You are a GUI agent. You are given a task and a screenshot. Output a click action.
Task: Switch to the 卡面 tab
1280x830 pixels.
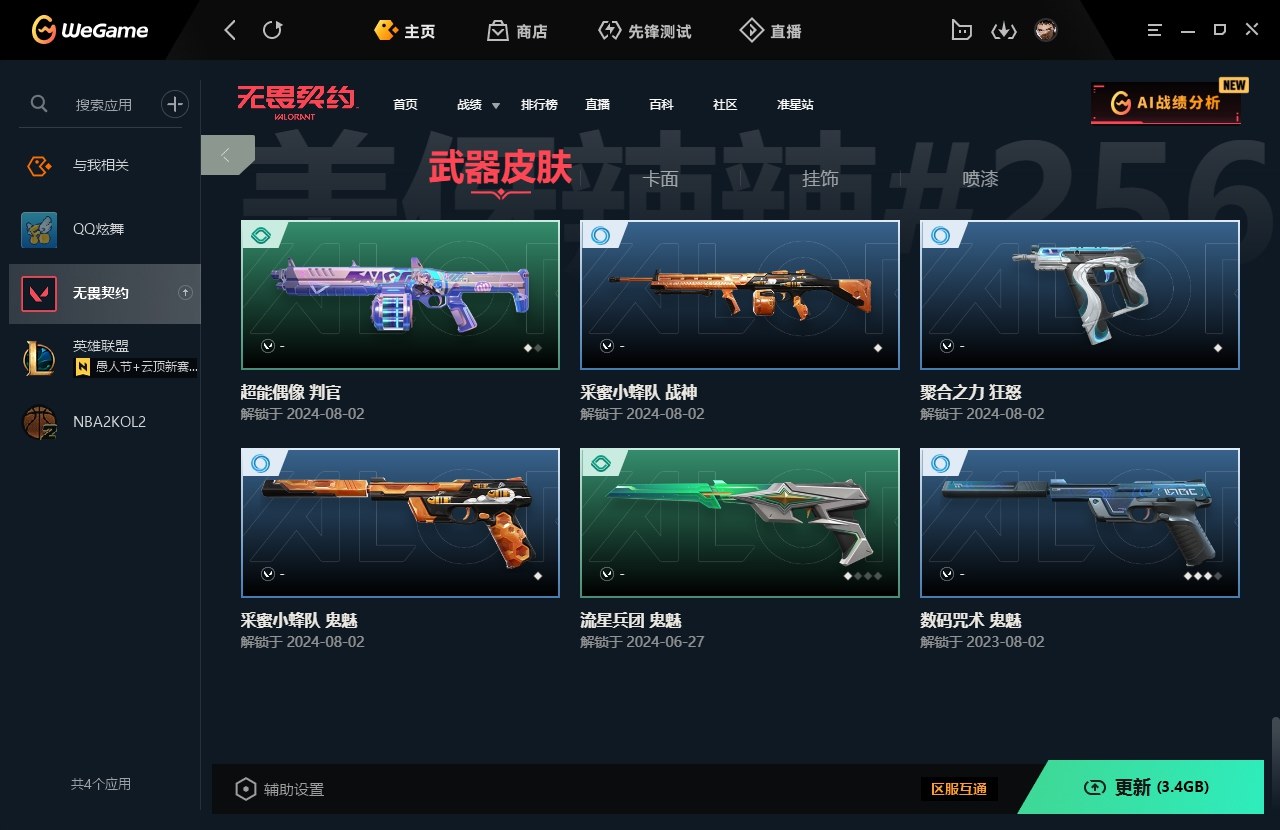coord(660,179)
